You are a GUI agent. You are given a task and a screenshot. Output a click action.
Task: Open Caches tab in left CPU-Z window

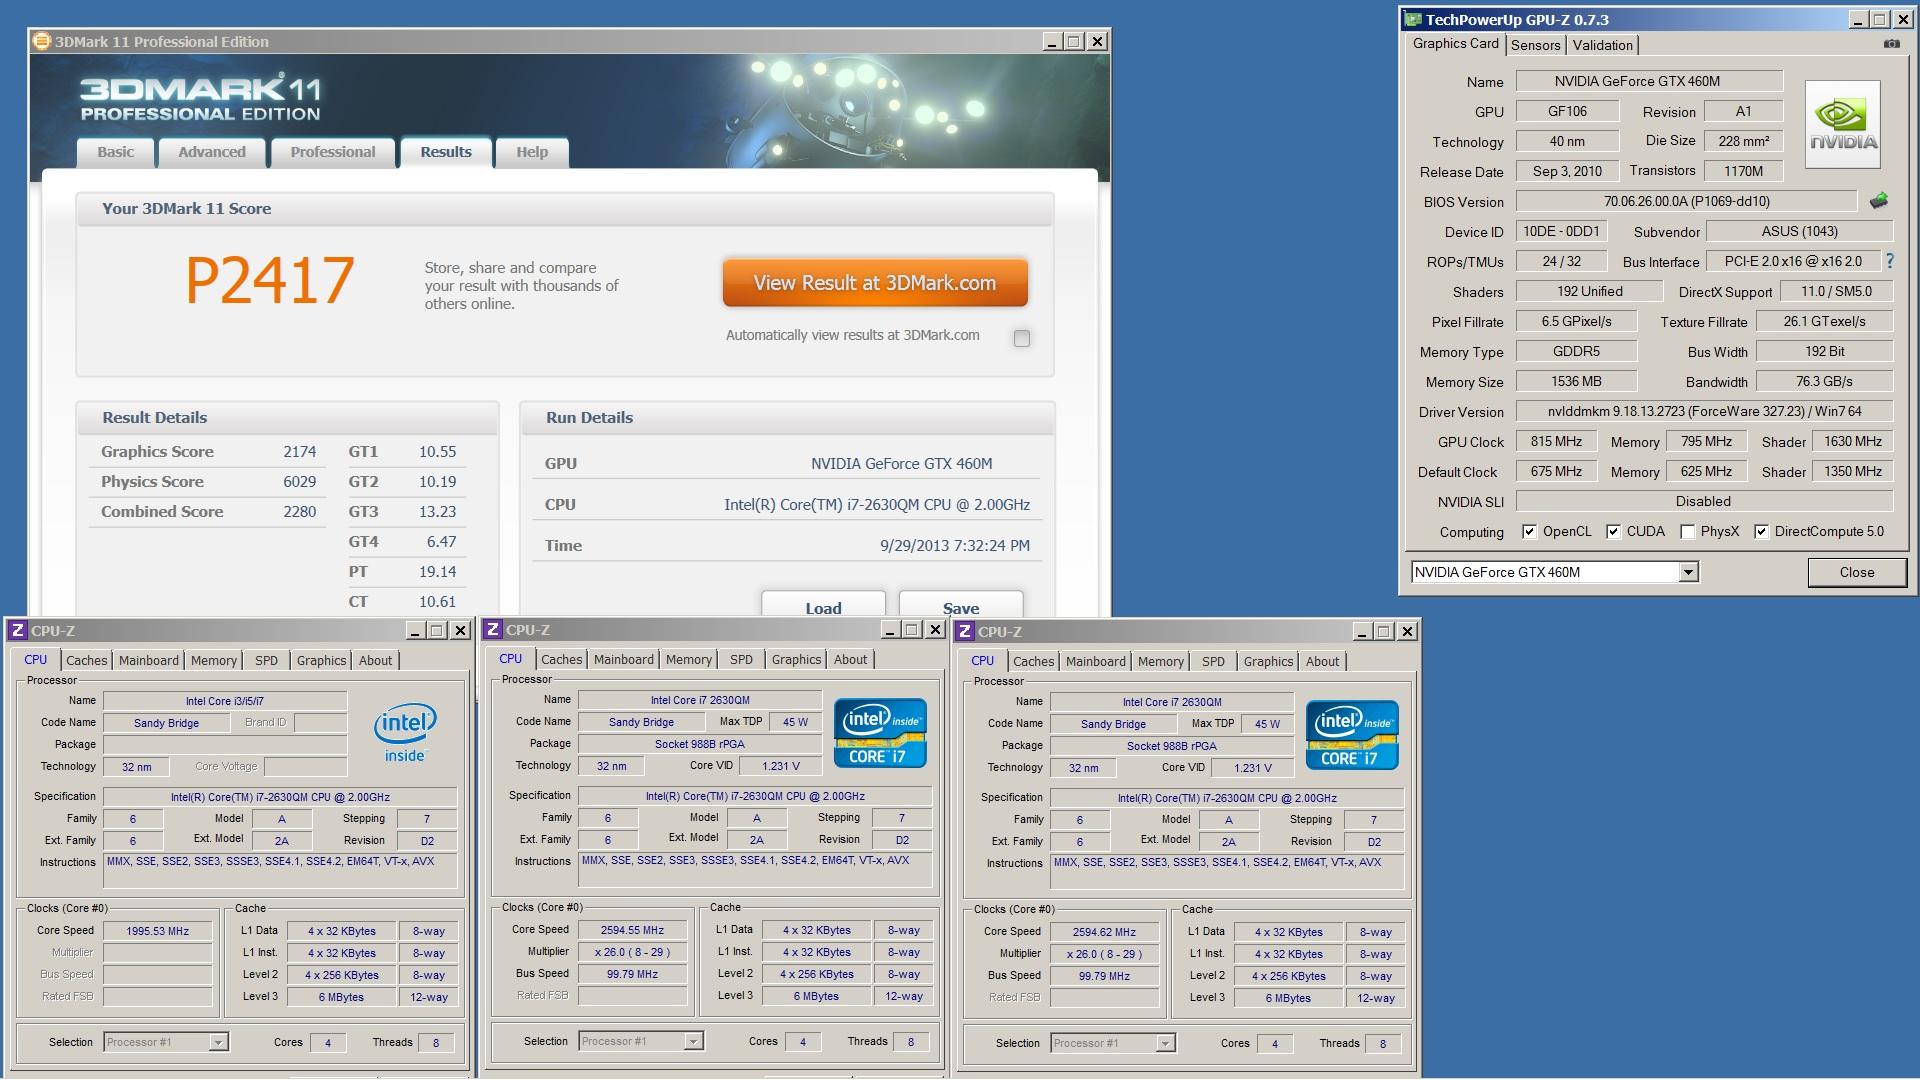(x=87, y=660)
